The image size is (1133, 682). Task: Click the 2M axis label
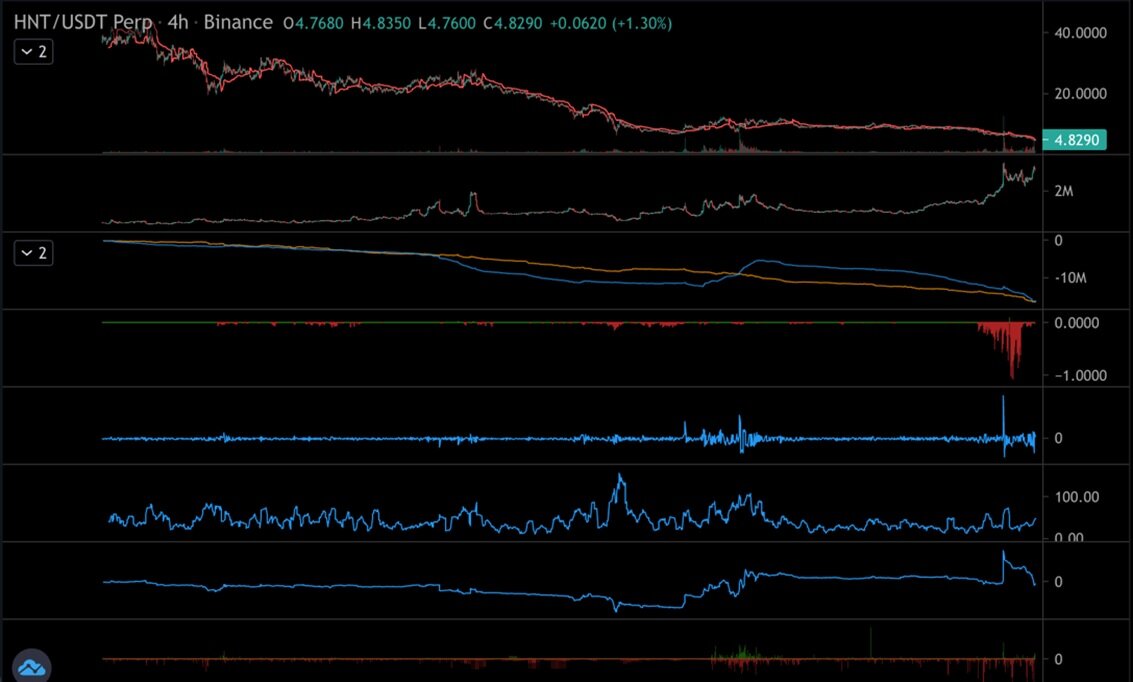(1065, 190)
